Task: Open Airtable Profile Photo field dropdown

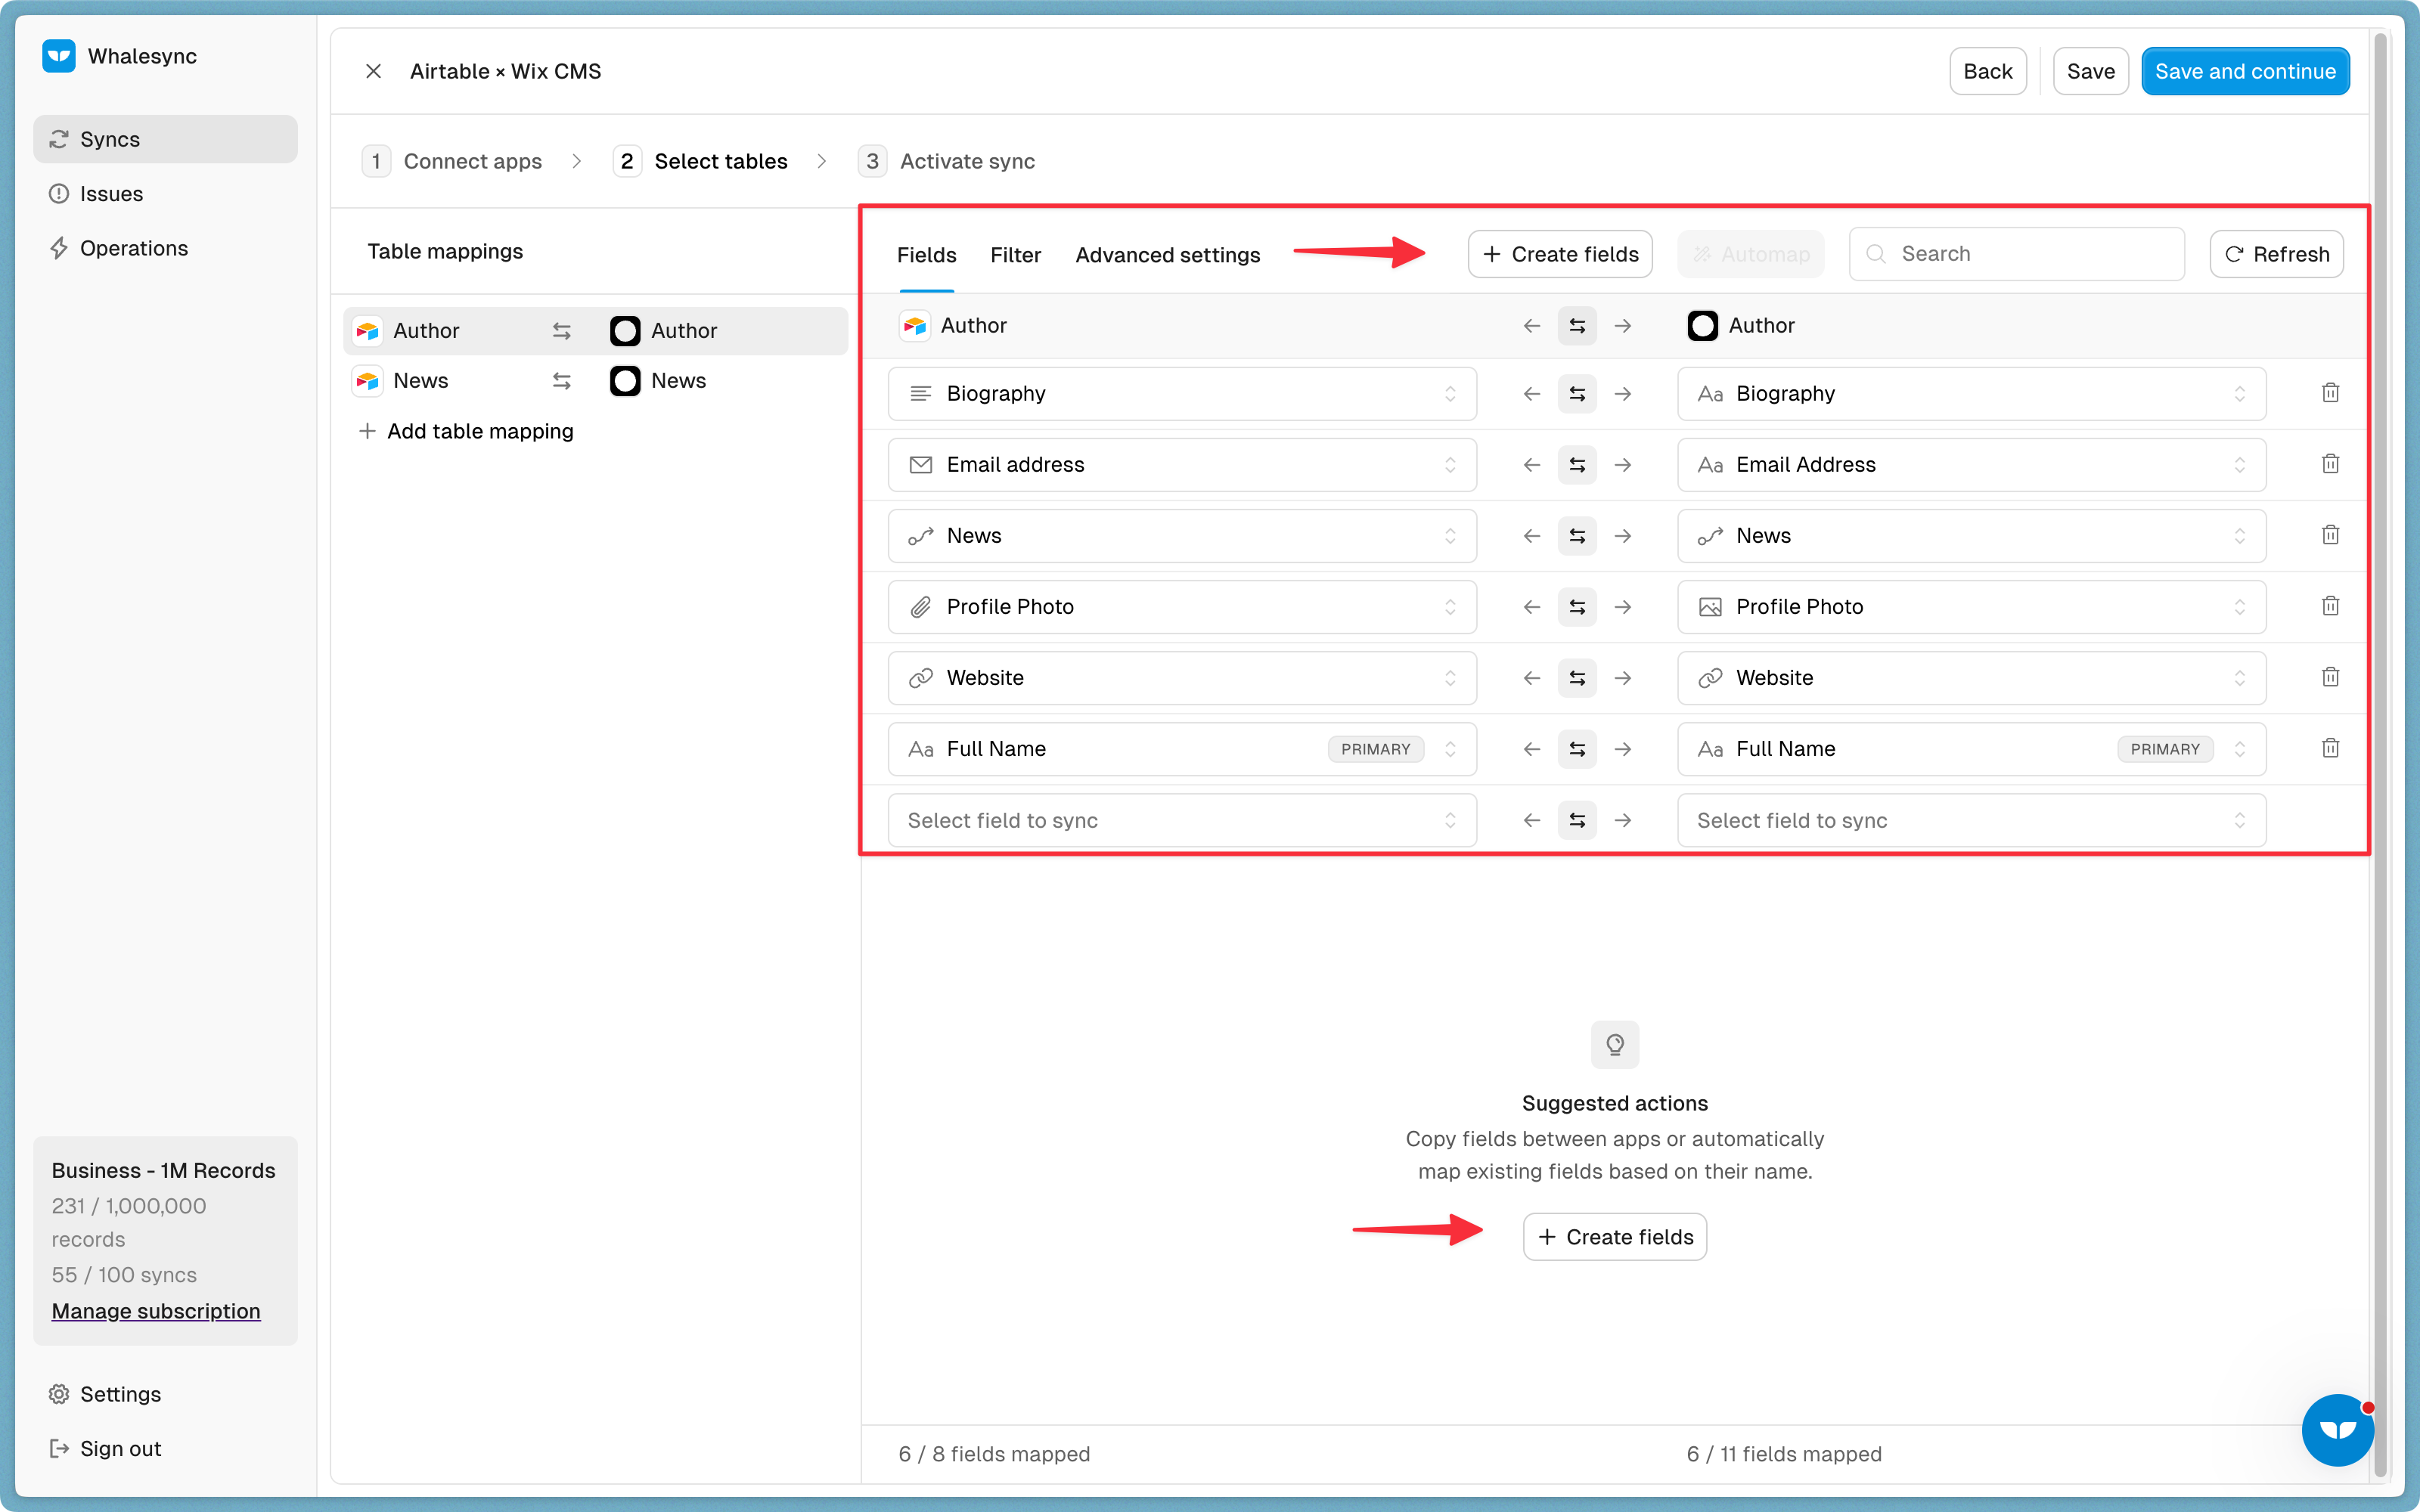Action: (1182, 607)
